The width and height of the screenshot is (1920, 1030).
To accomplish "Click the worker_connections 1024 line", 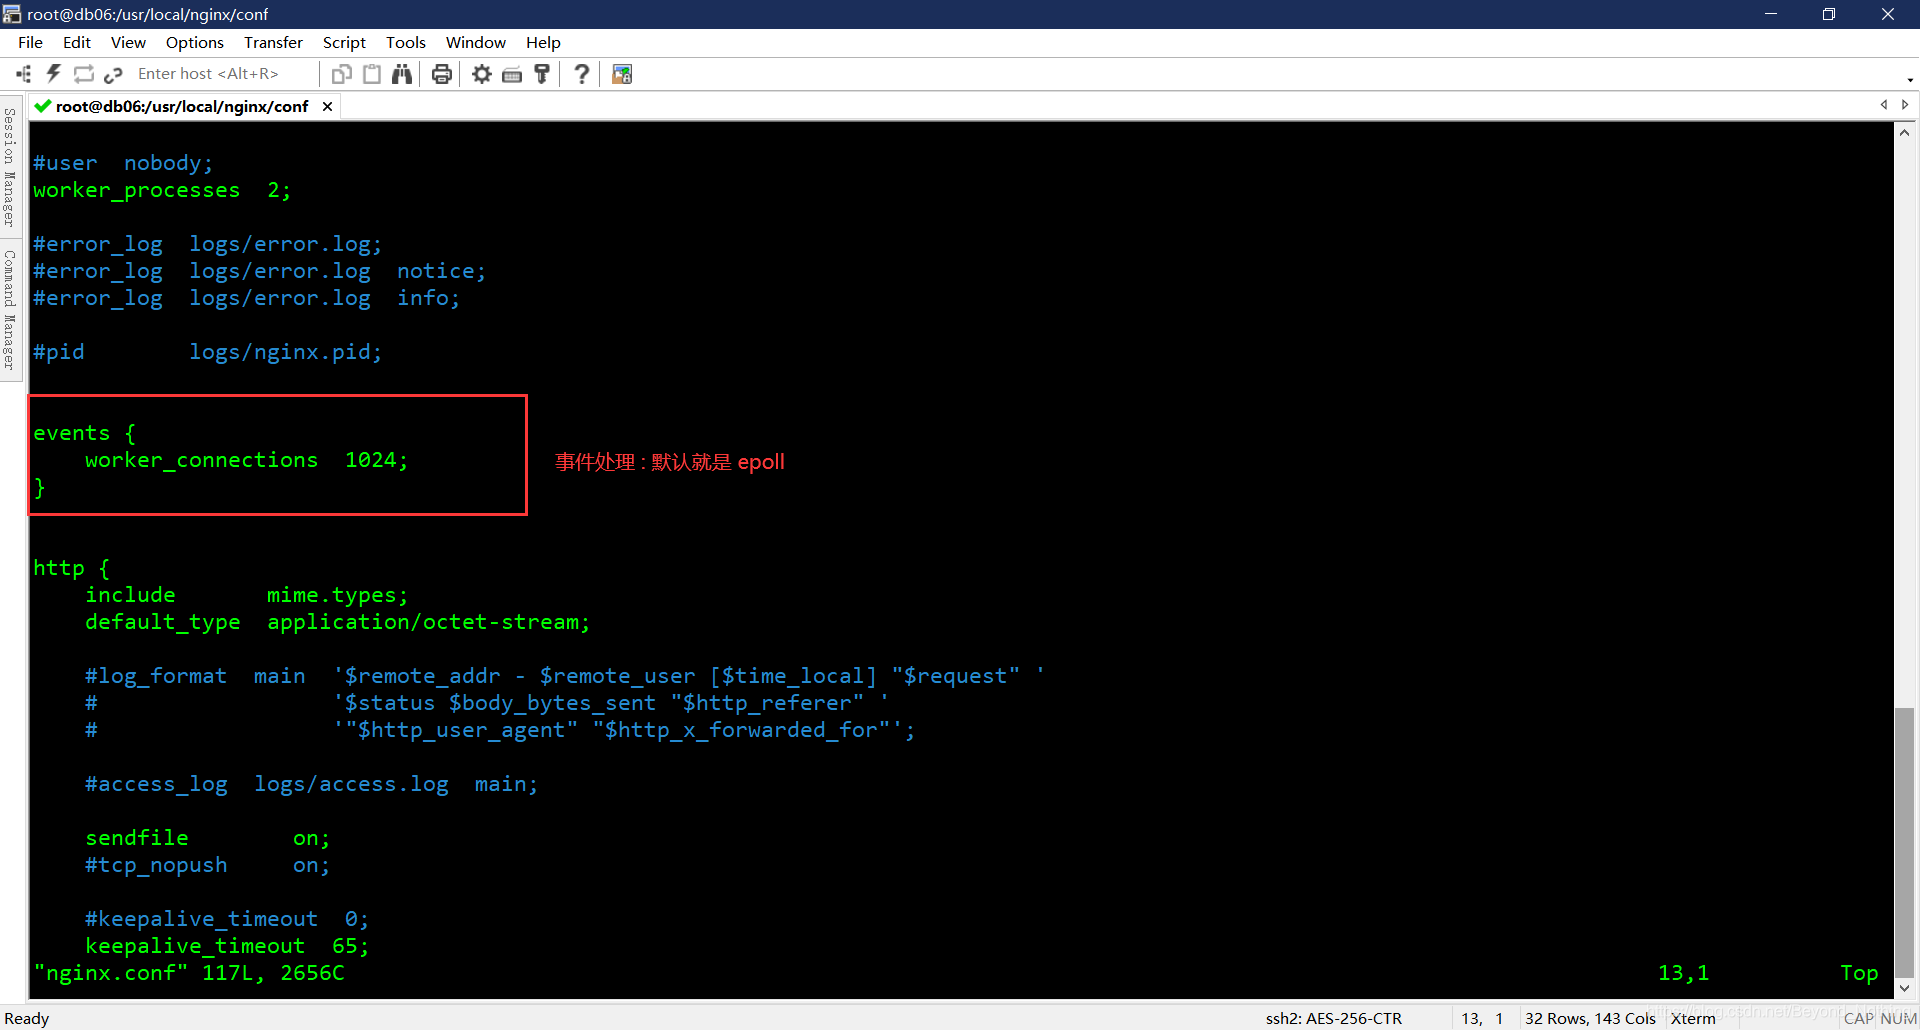I will point(246,460).
